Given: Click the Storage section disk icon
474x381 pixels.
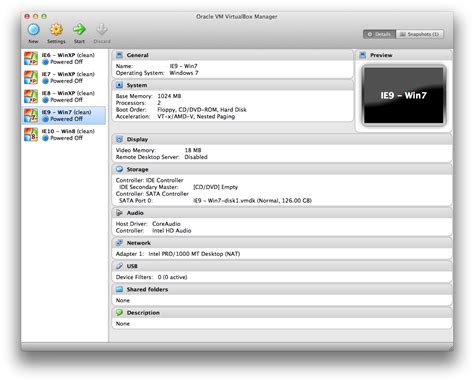Looking at the screenshot, I should click(x=119, y=169).
